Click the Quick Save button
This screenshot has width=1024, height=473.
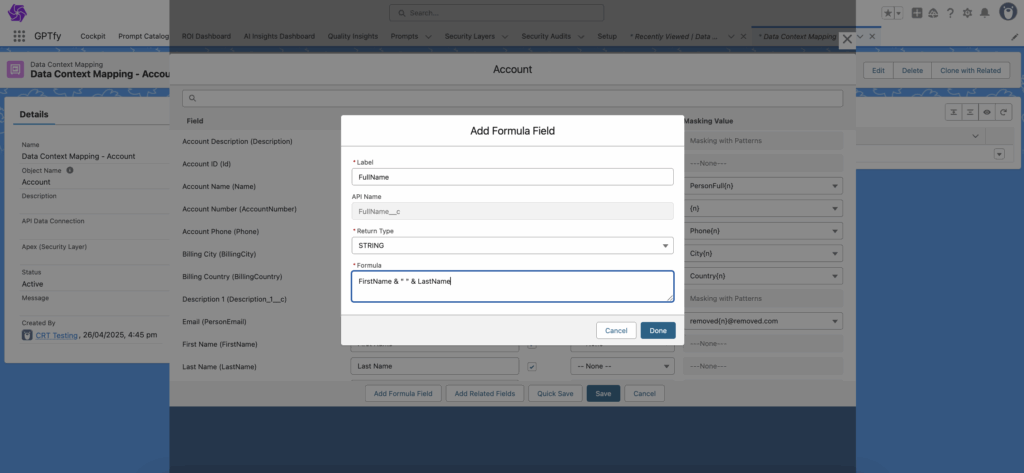click(x=555, y=393)
